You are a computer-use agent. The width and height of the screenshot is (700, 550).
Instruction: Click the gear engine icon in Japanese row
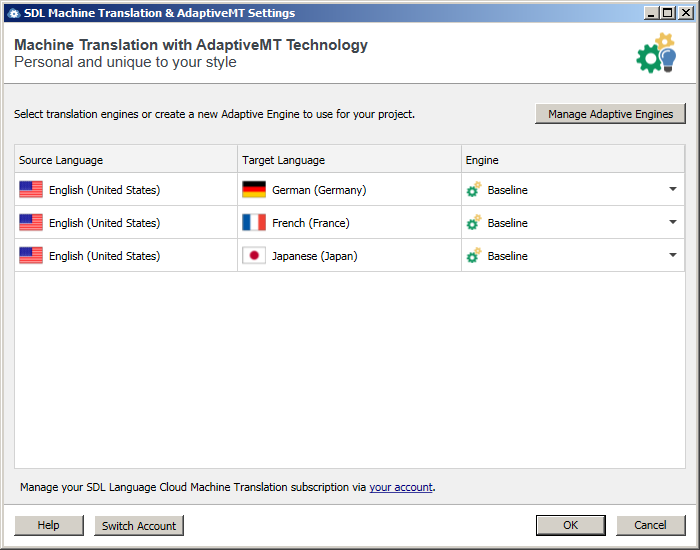(474, 255)
